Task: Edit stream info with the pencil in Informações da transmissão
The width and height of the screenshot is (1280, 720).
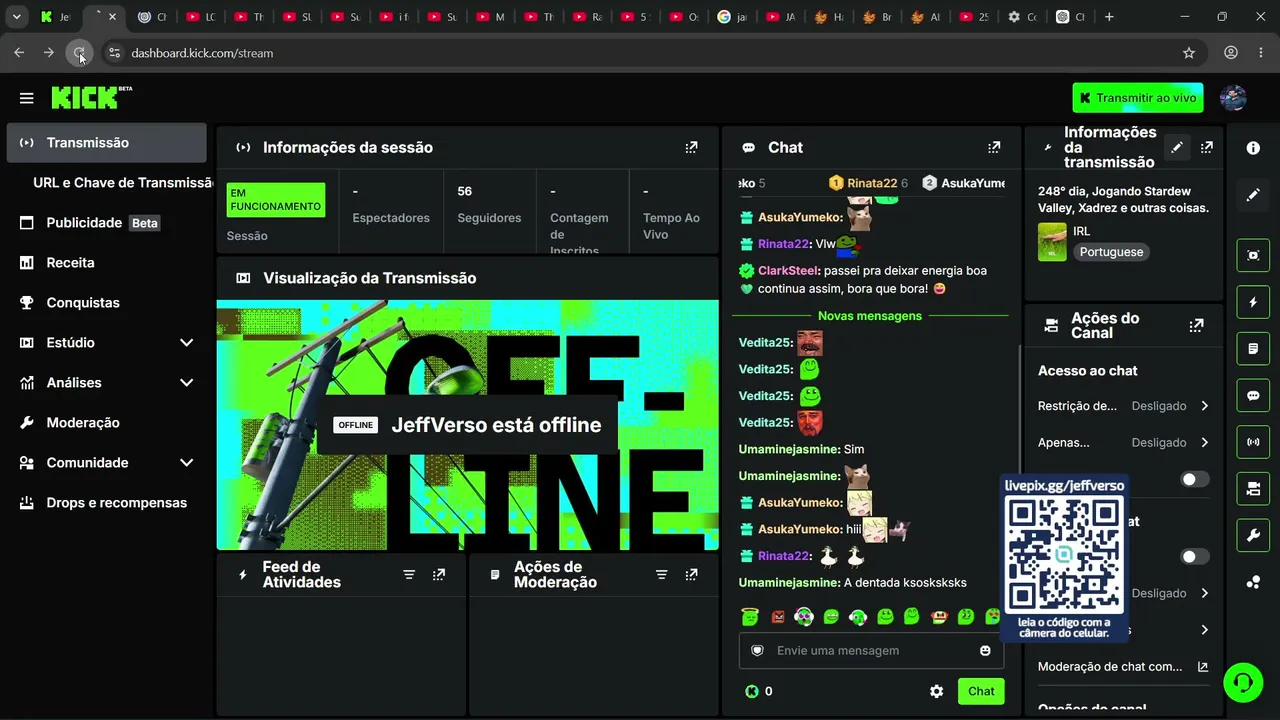Action: [x=1177, y=147]
